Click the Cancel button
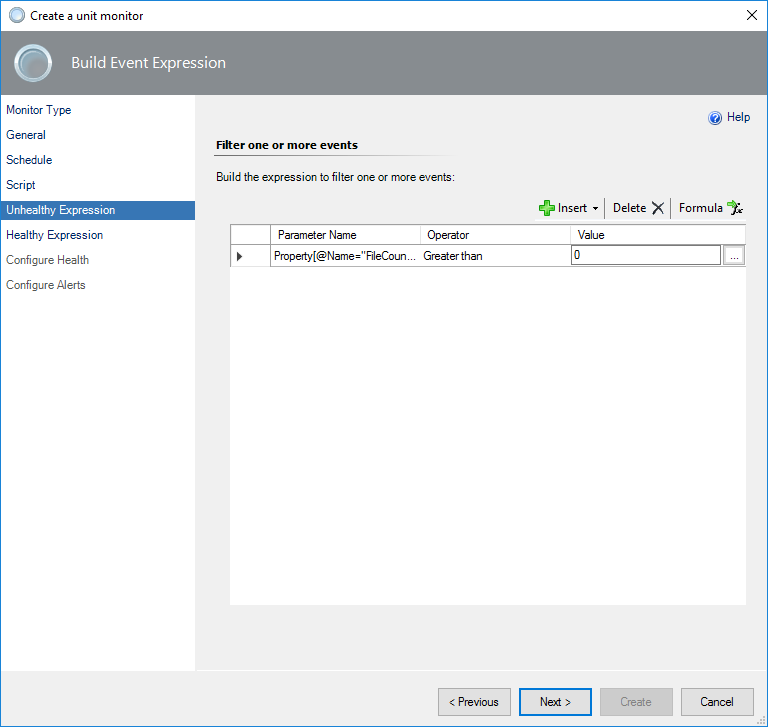The image size is (768, 727). click(x=717, y=702)
